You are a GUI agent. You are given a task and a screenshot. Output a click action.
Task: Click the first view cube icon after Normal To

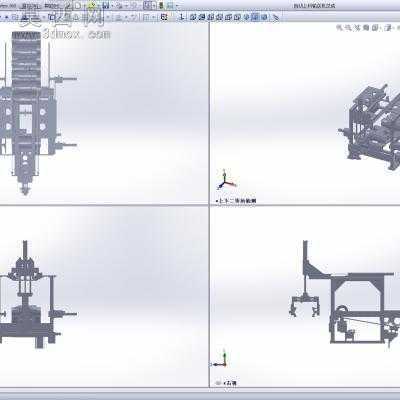click(193, 17)
